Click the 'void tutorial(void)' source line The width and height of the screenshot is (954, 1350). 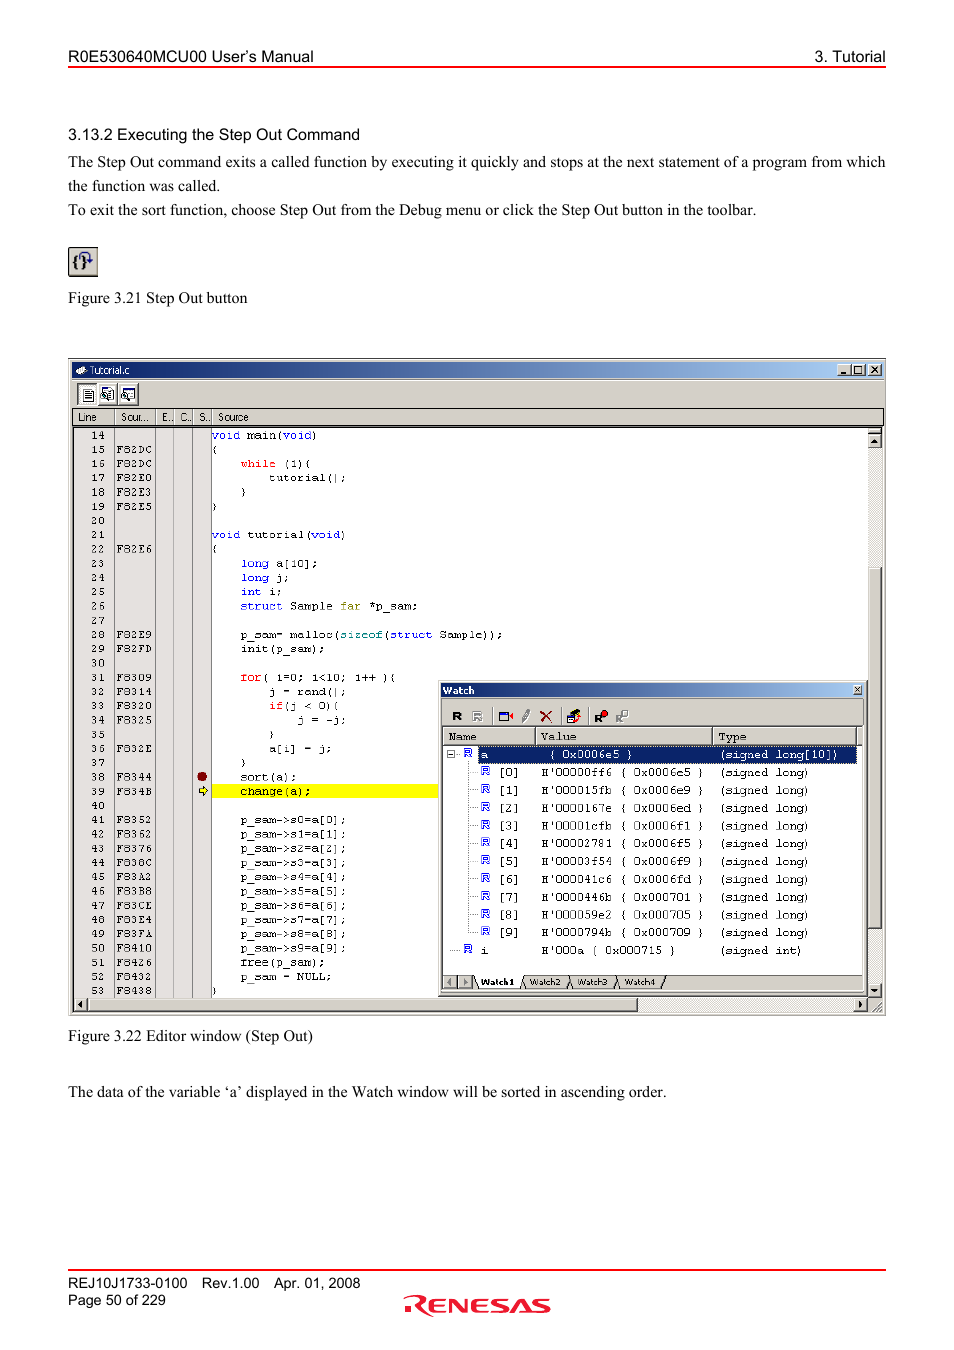[278, 535]
